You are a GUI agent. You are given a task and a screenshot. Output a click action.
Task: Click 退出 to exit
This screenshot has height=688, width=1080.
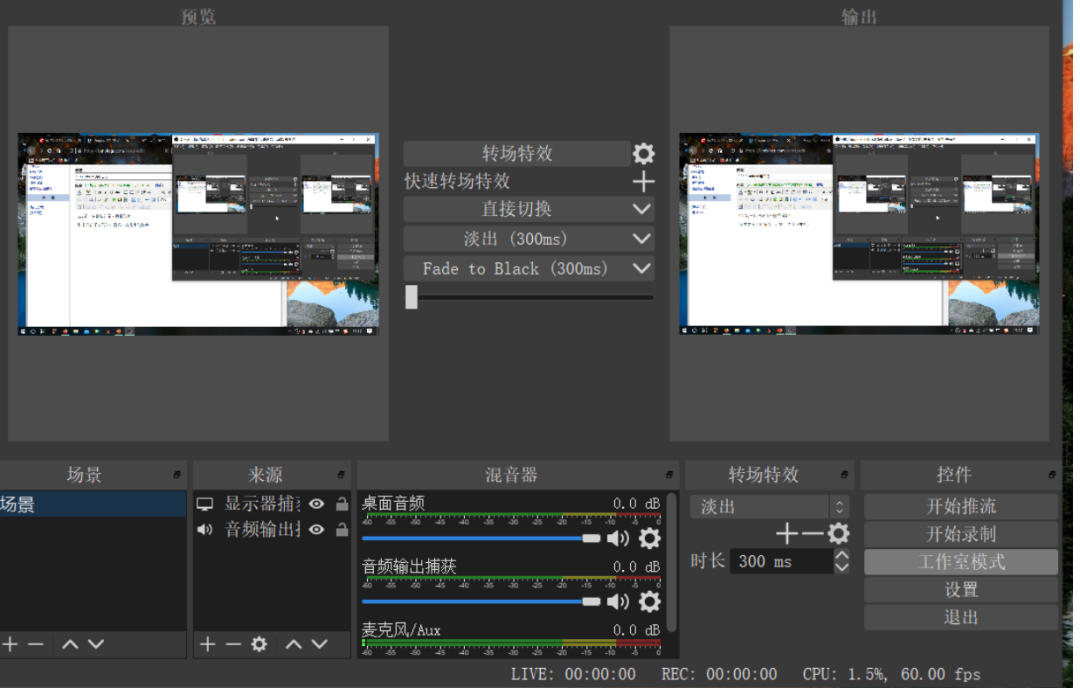(x=961, y=617)
